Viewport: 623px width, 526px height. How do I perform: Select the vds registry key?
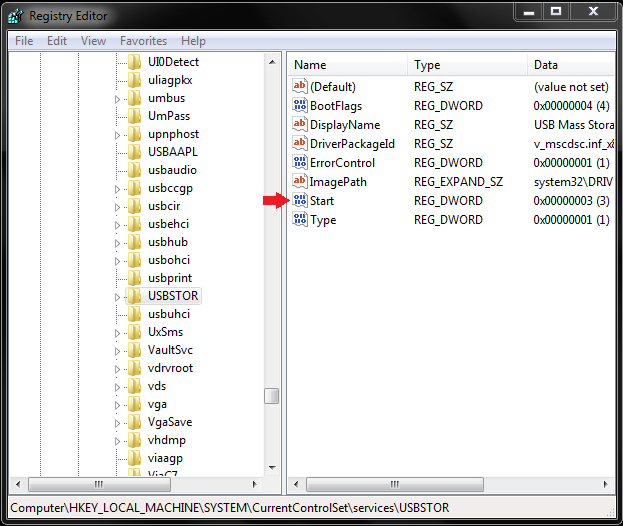tap(157, 386)
